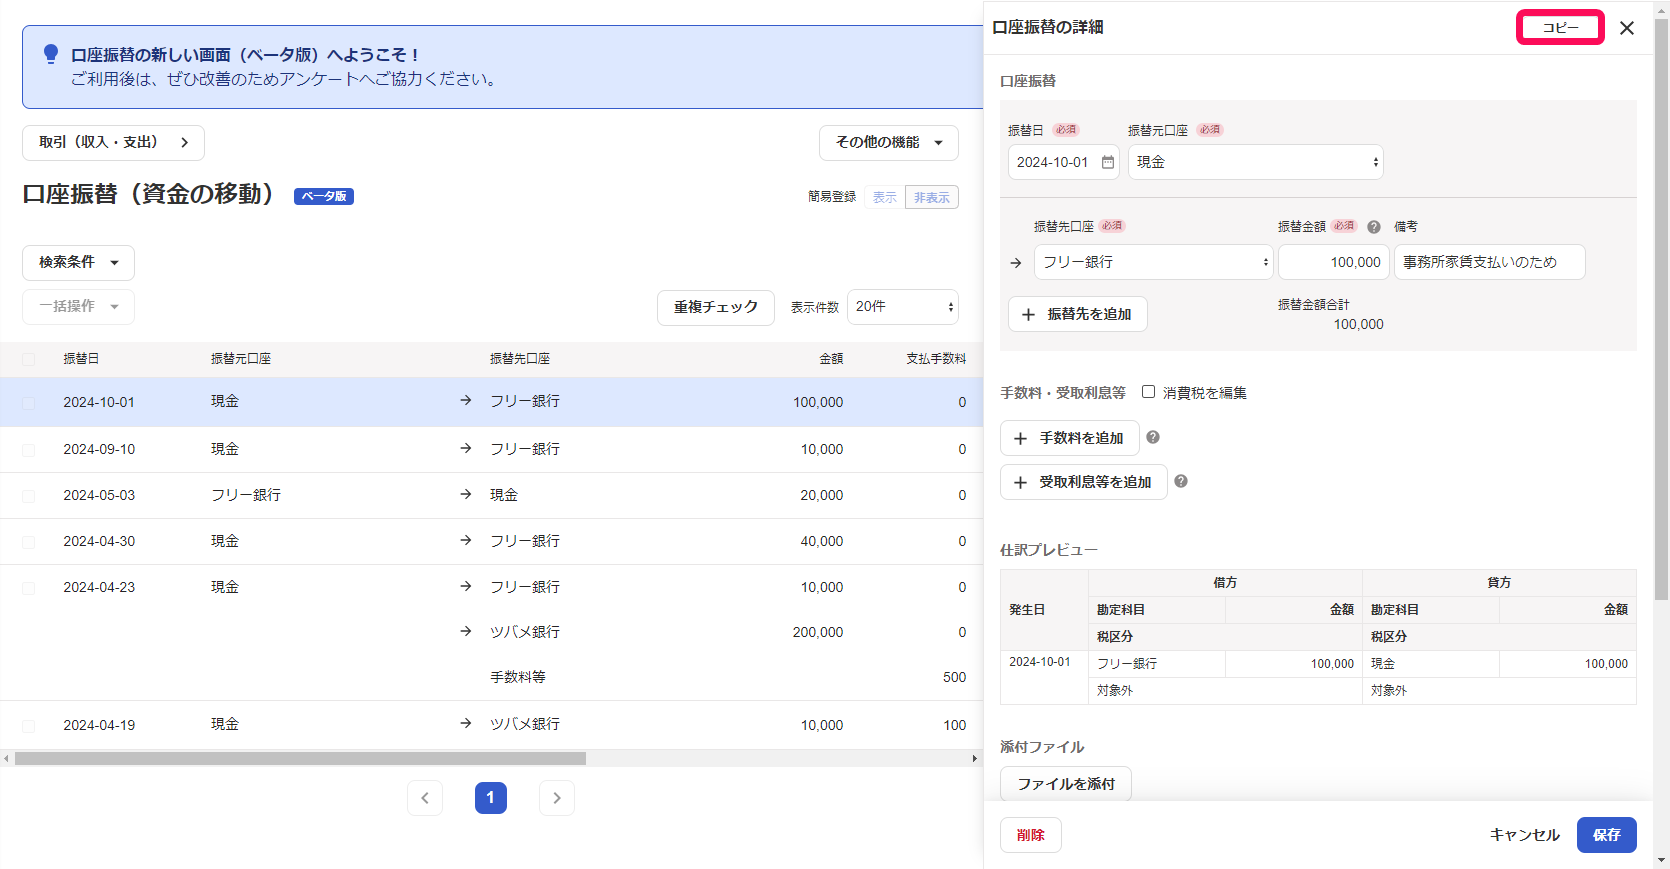Click the 削除 button

(1031, 835)
